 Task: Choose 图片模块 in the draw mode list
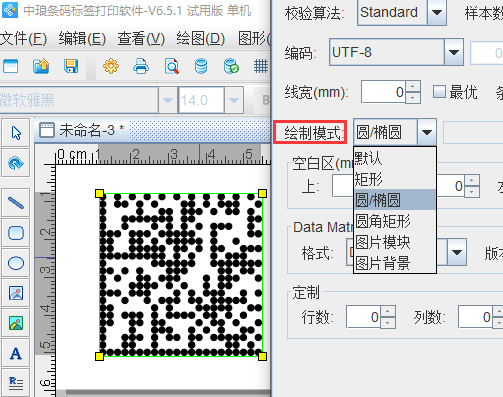click(x=395, y=242)
